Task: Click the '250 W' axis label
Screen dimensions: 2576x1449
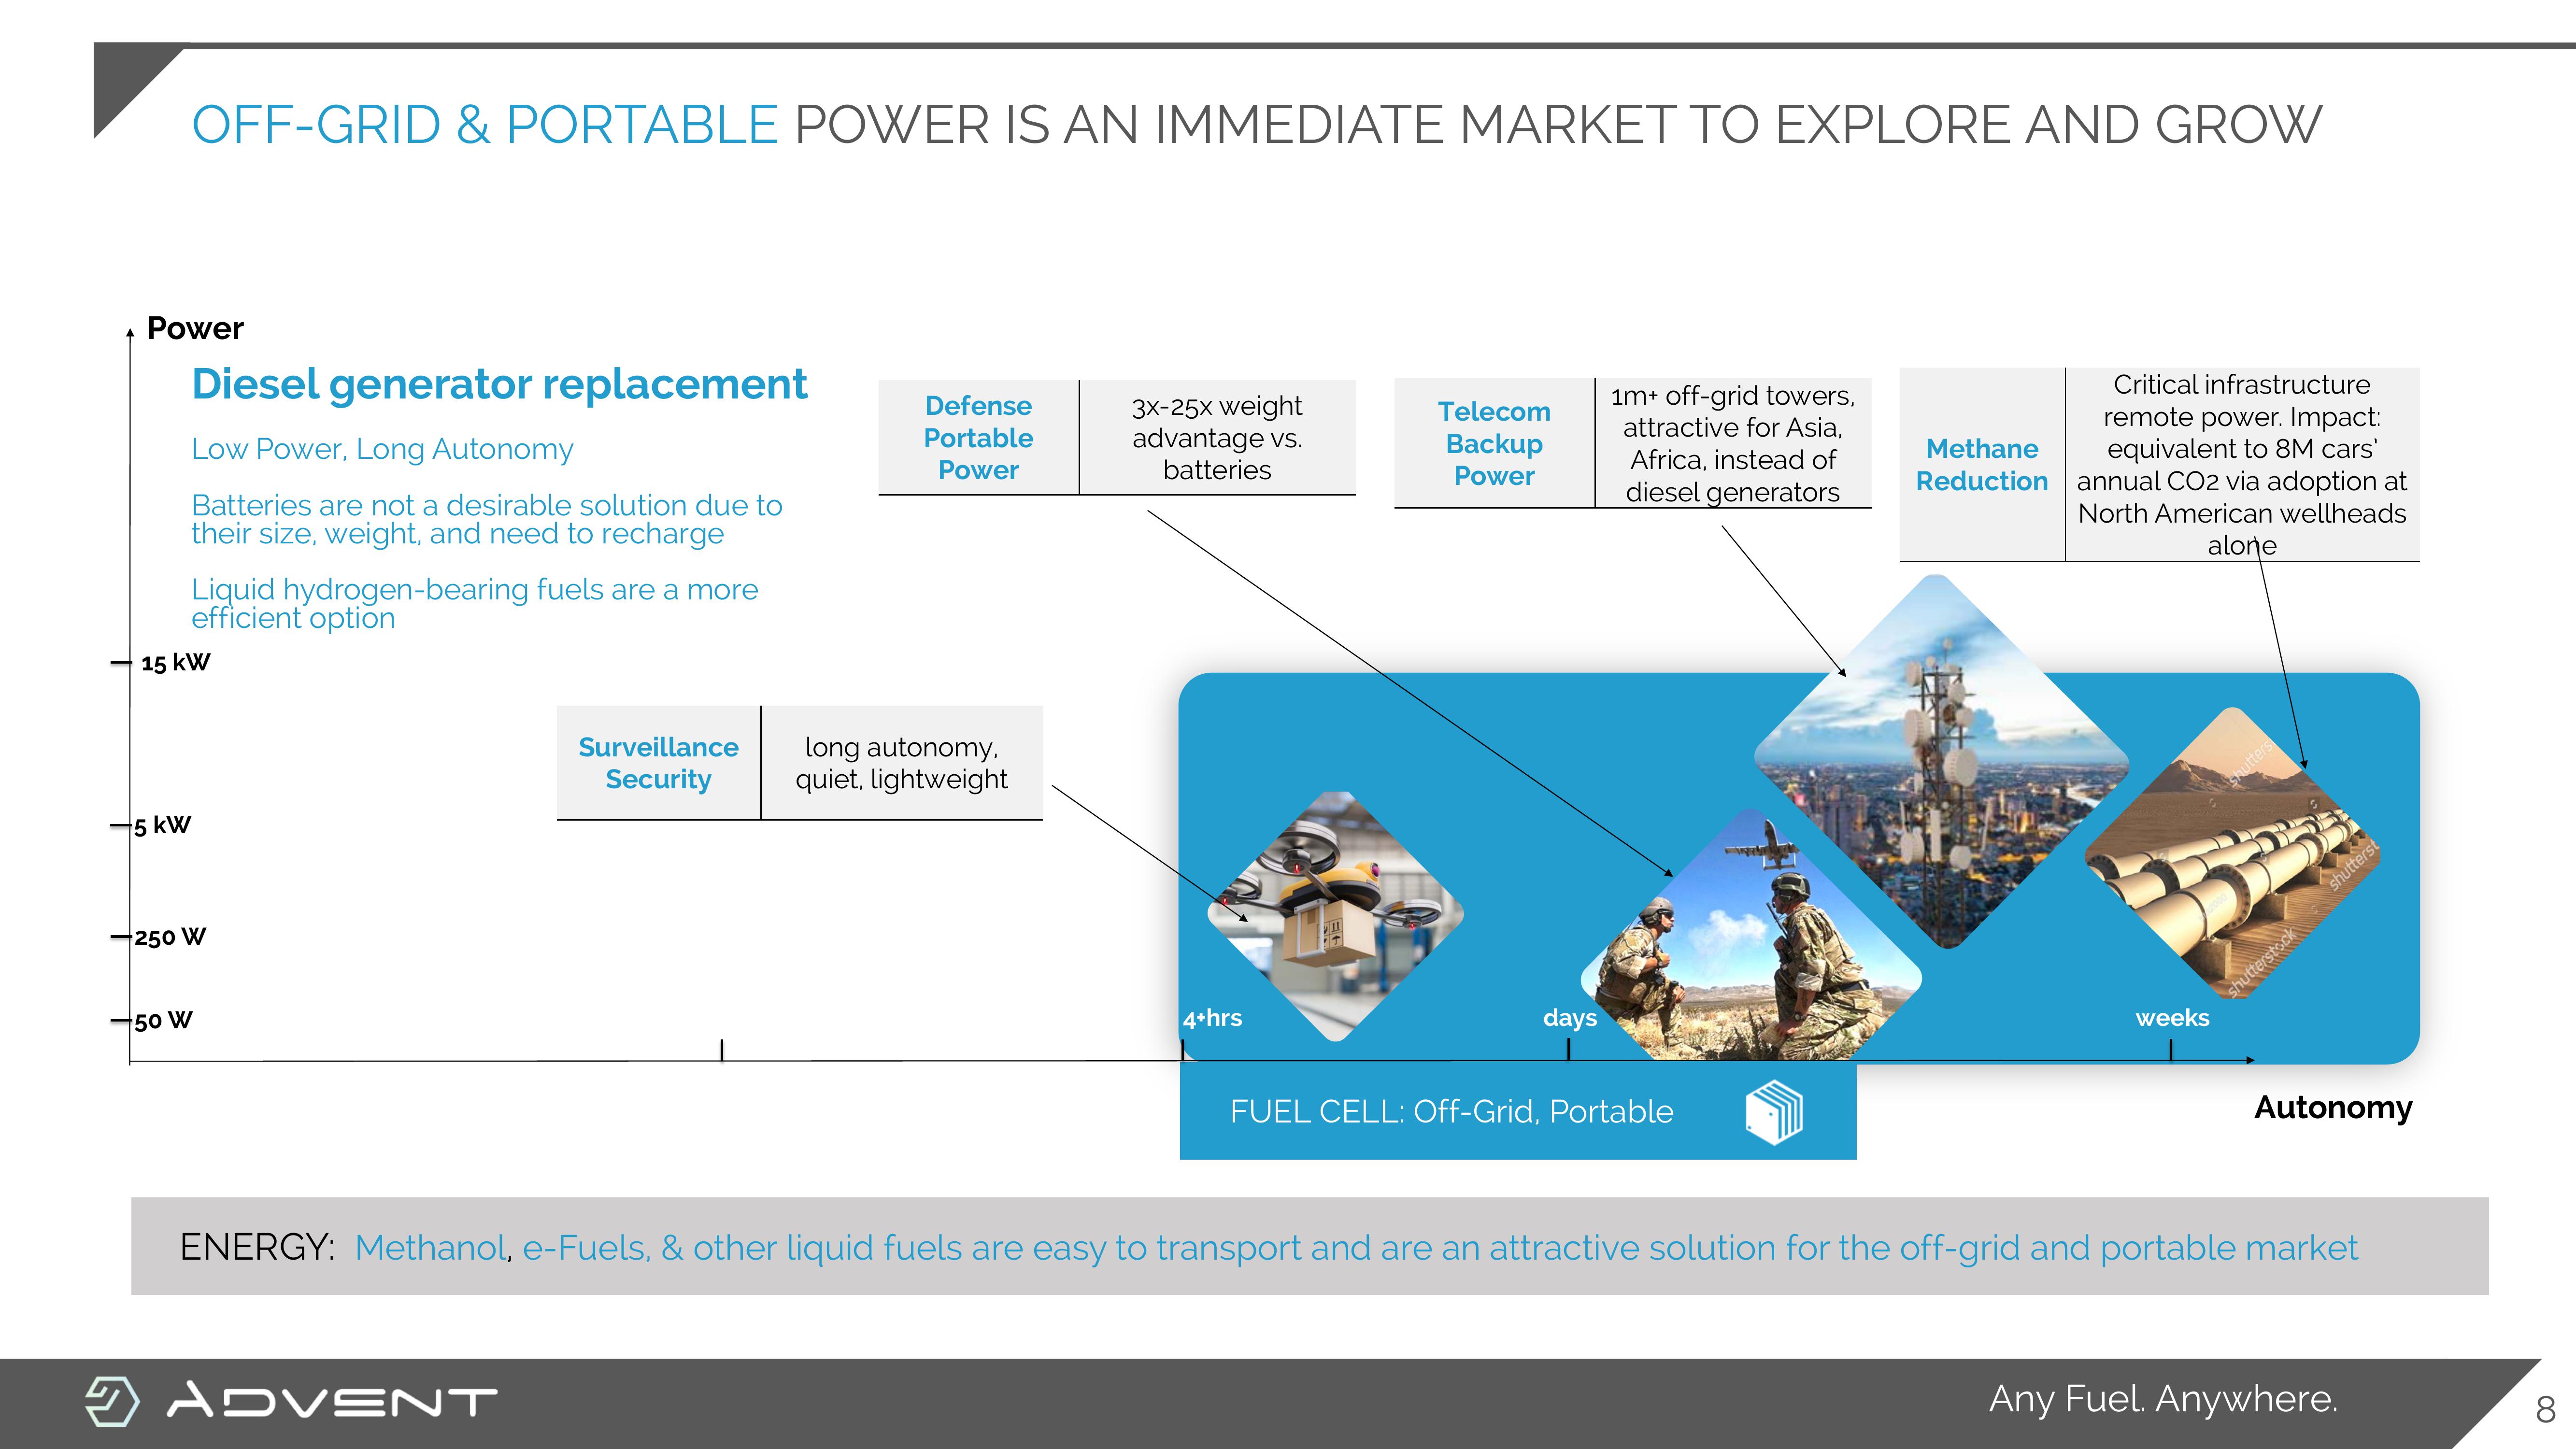Action: [x=170, y=938]
